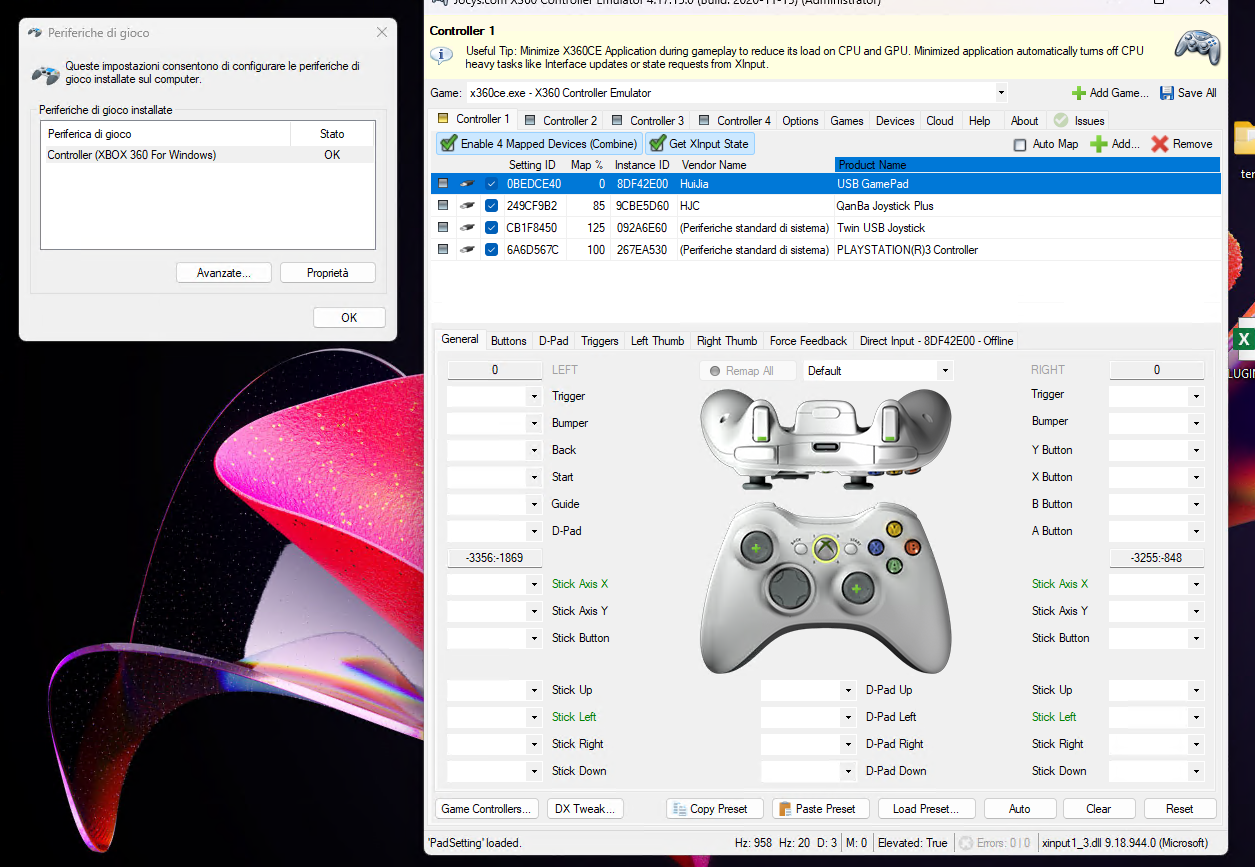The image size is (1255, 867).
Task: Click the right thumbstick on controller image
Action: [x=857, y=589]
